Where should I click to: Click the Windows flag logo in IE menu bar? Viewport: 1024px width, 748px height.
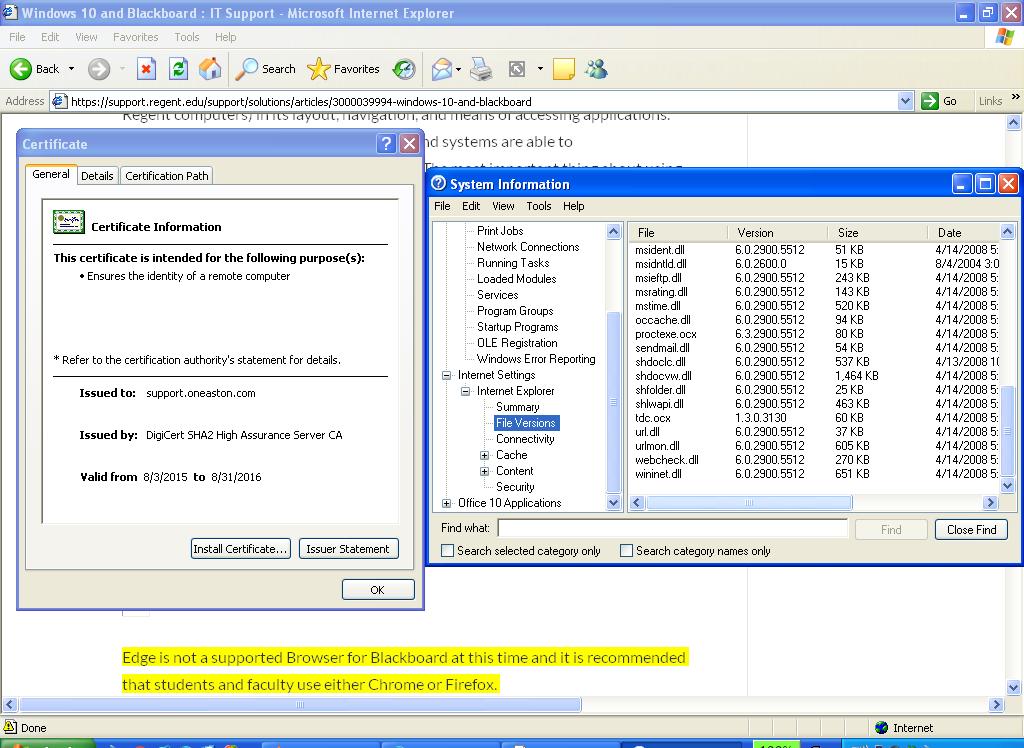1004,37
